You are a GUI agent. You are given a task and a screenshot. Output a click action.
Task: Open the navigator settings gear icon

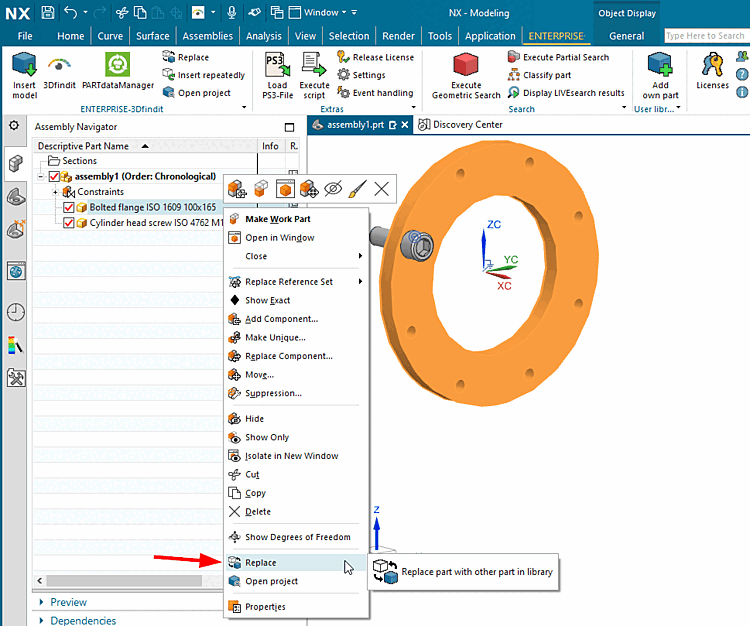tap(14, 125)
